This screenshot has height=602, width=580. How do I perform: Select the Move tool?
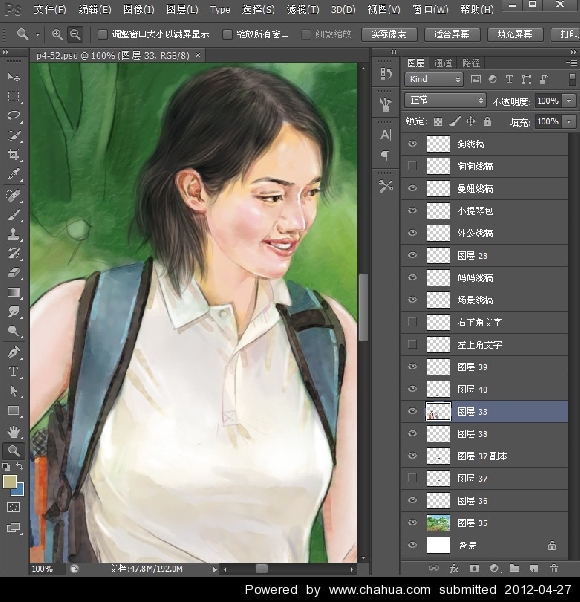(x=13, y=77)
